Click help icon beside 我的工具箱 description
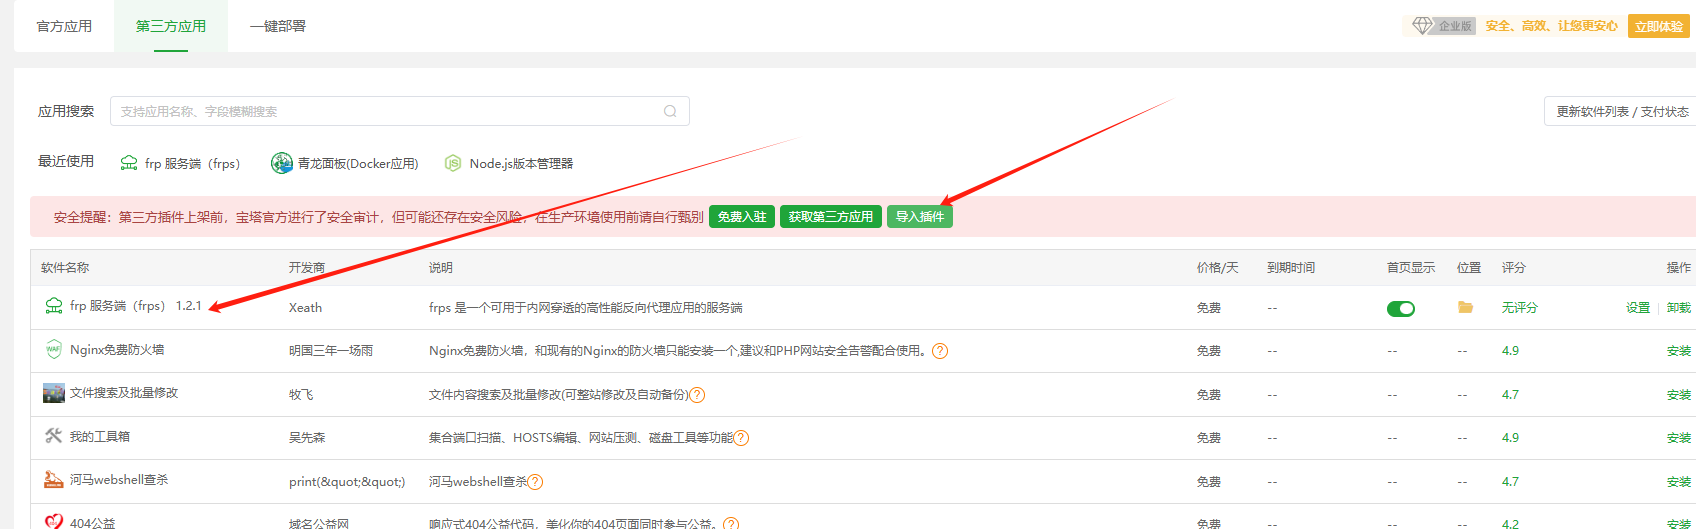 click(x=741, y=438)
